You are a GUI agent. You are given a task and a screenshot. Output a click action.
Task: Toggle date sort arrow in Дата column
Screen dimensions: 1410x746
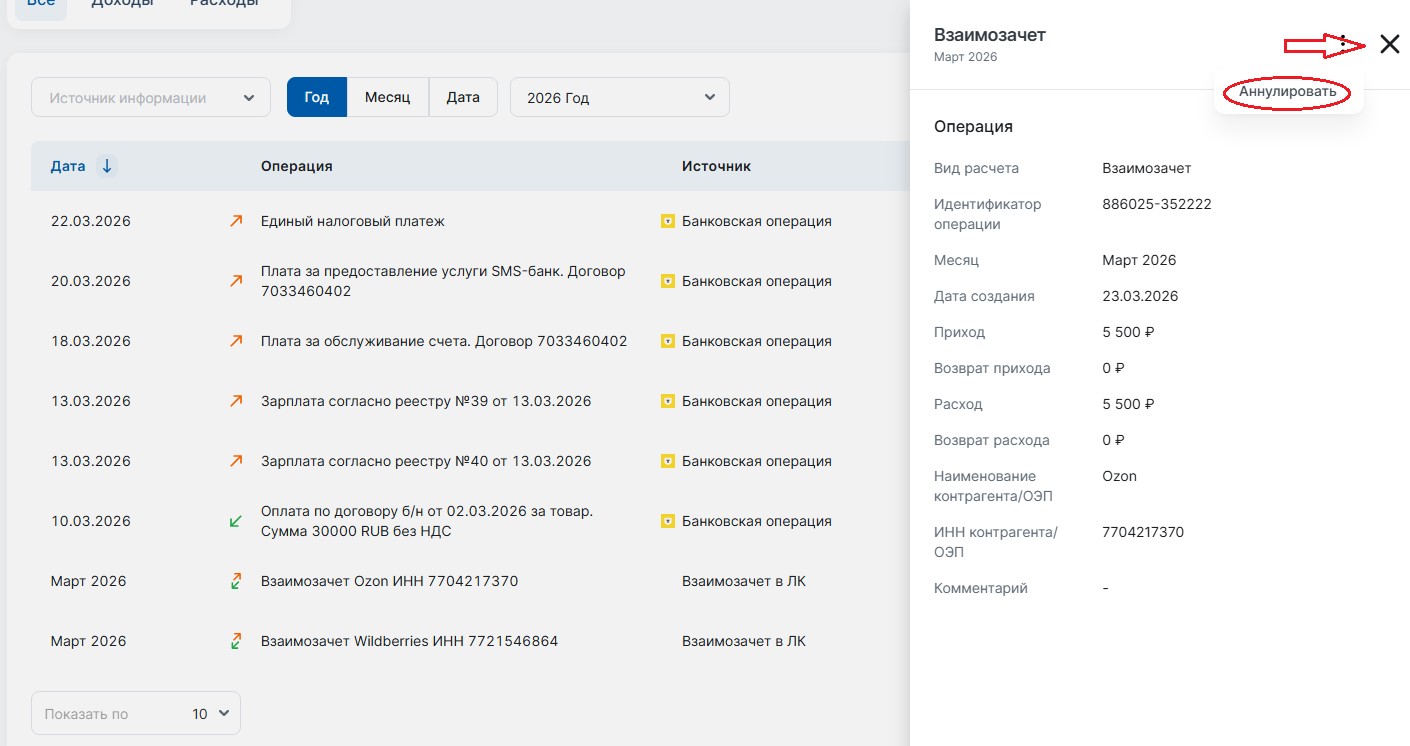tap(107, 166)
